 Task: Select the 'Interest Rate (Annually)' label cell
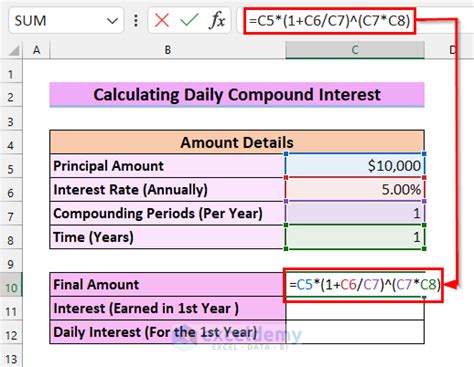pyautogui.click(x=168, y=190)
